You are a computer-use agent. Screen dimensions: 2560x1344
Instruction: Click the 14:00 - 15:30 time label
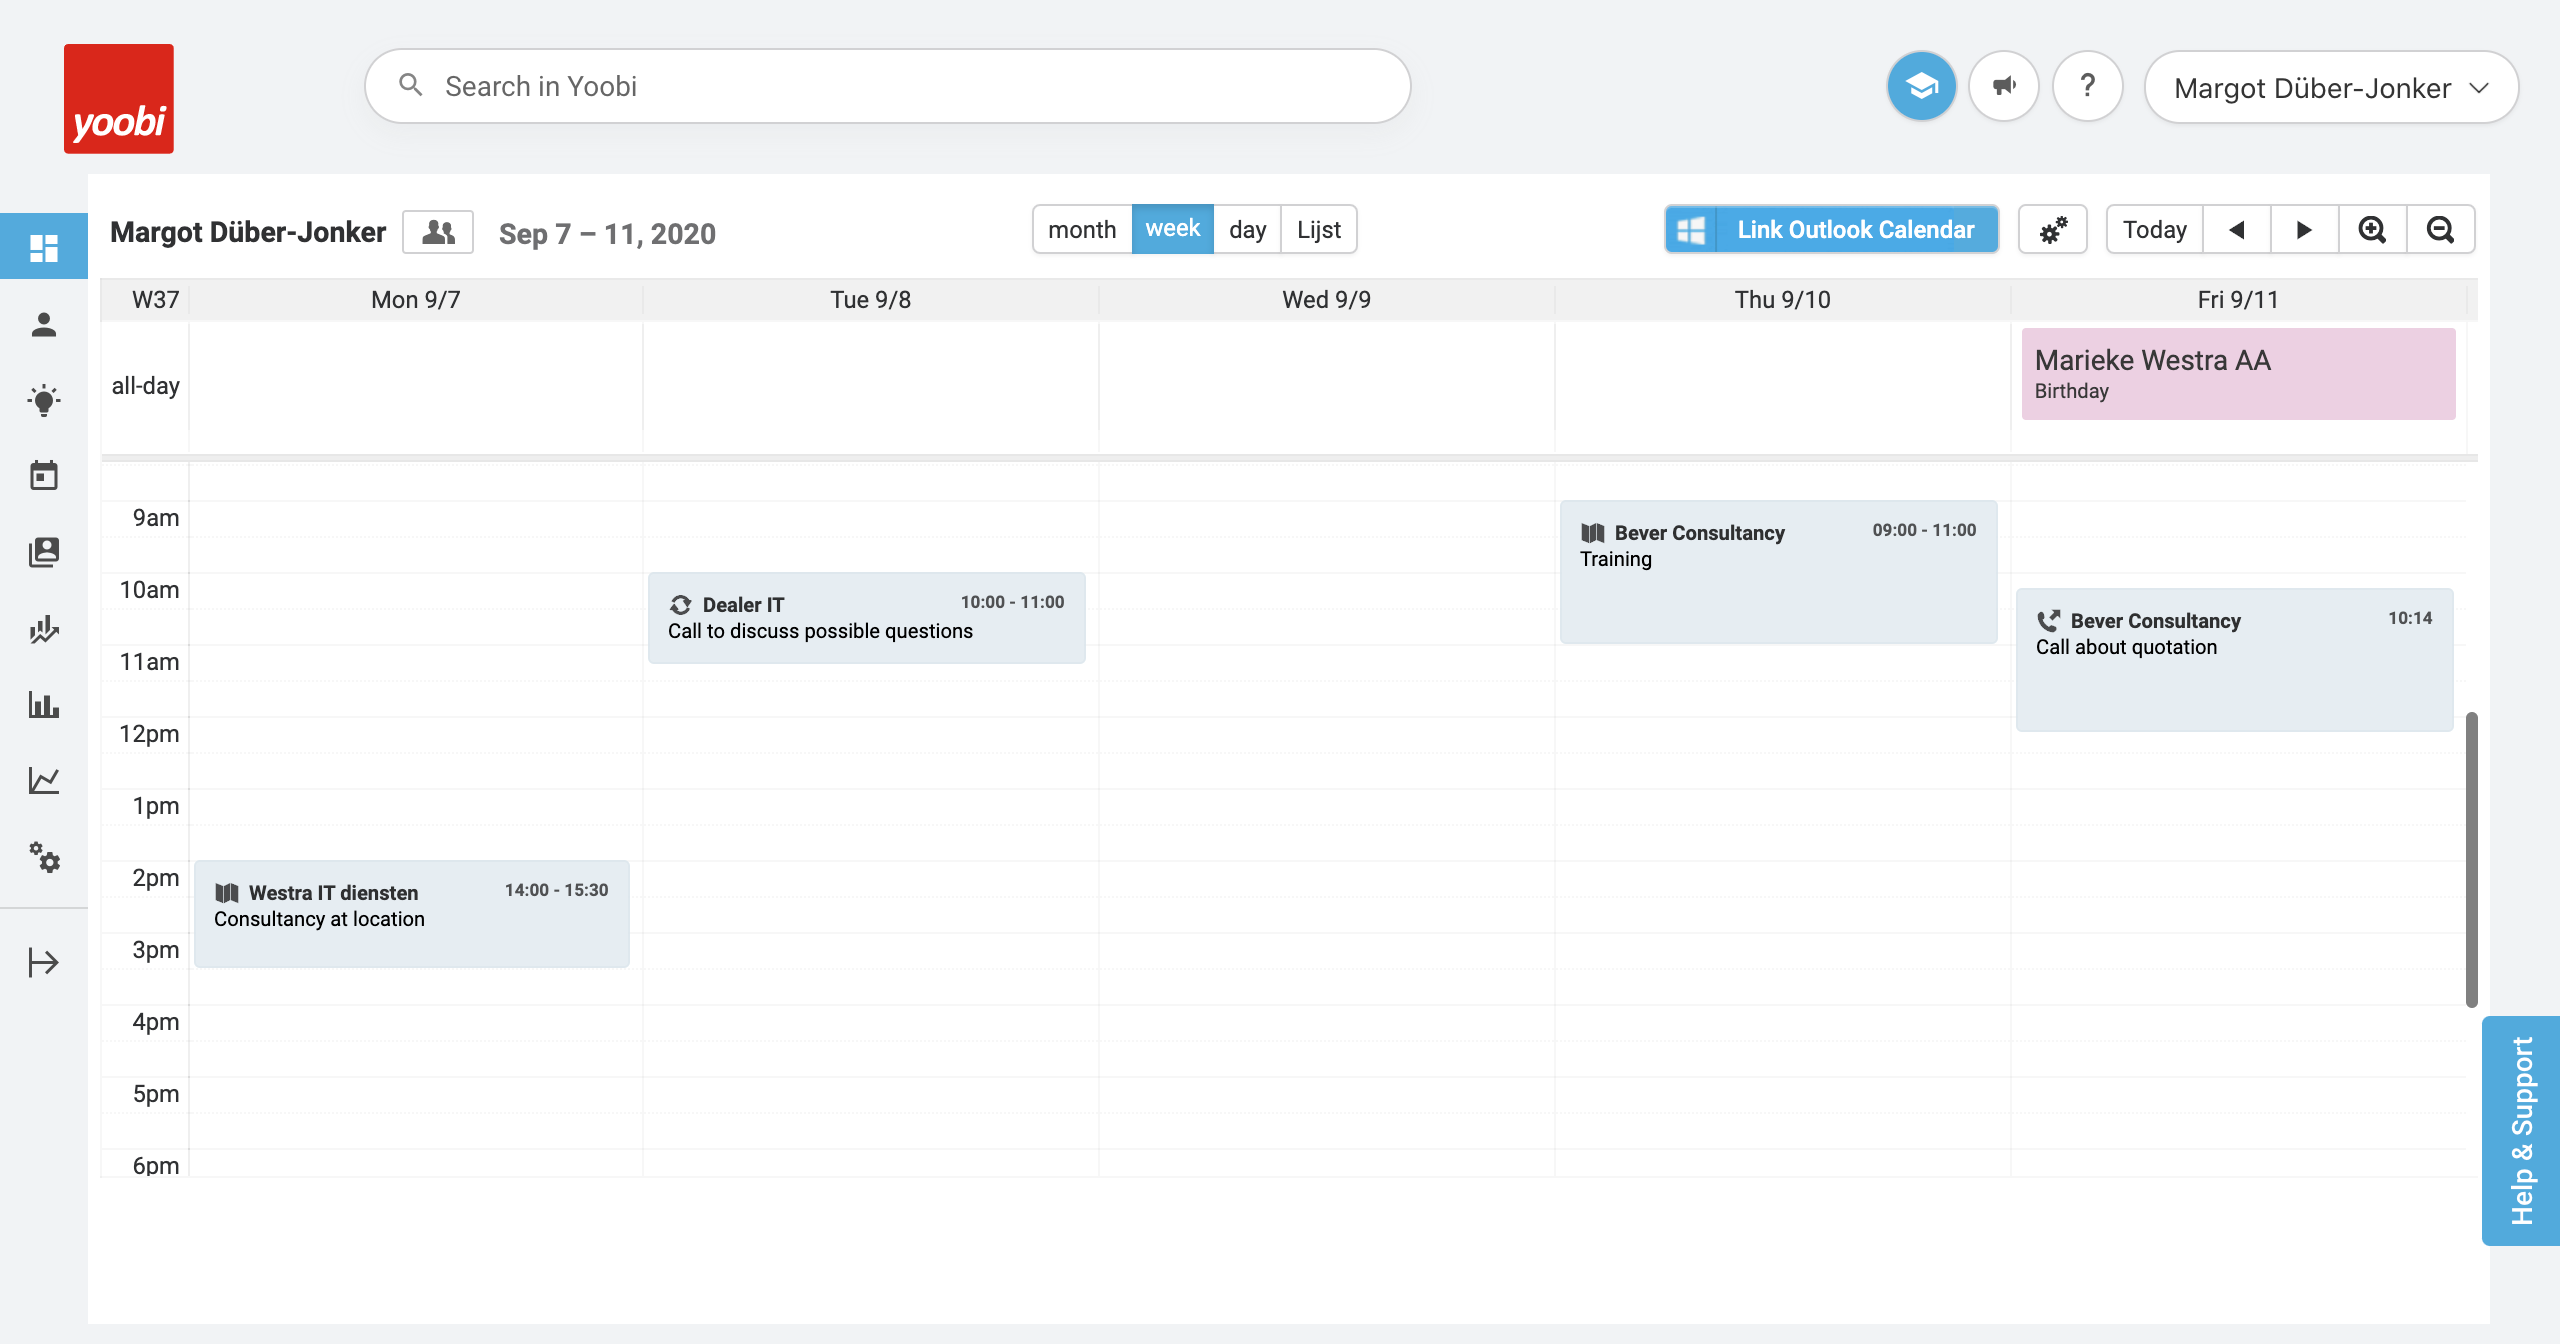(556, 890)
